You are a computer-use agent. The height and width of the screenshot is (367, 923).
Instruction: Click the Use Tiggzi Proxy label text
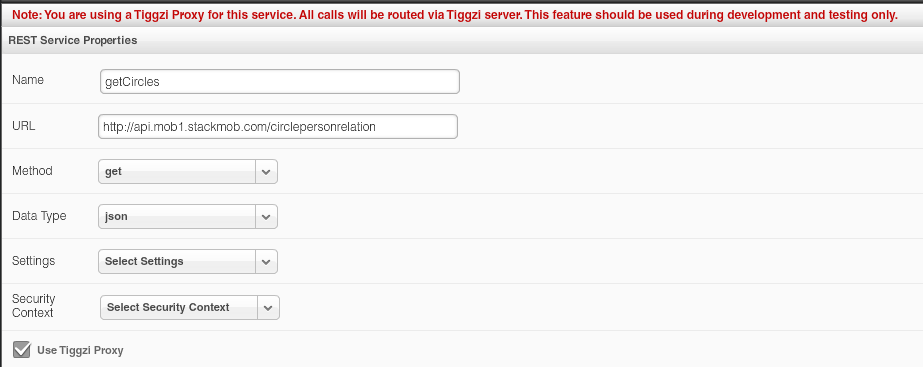80,350
